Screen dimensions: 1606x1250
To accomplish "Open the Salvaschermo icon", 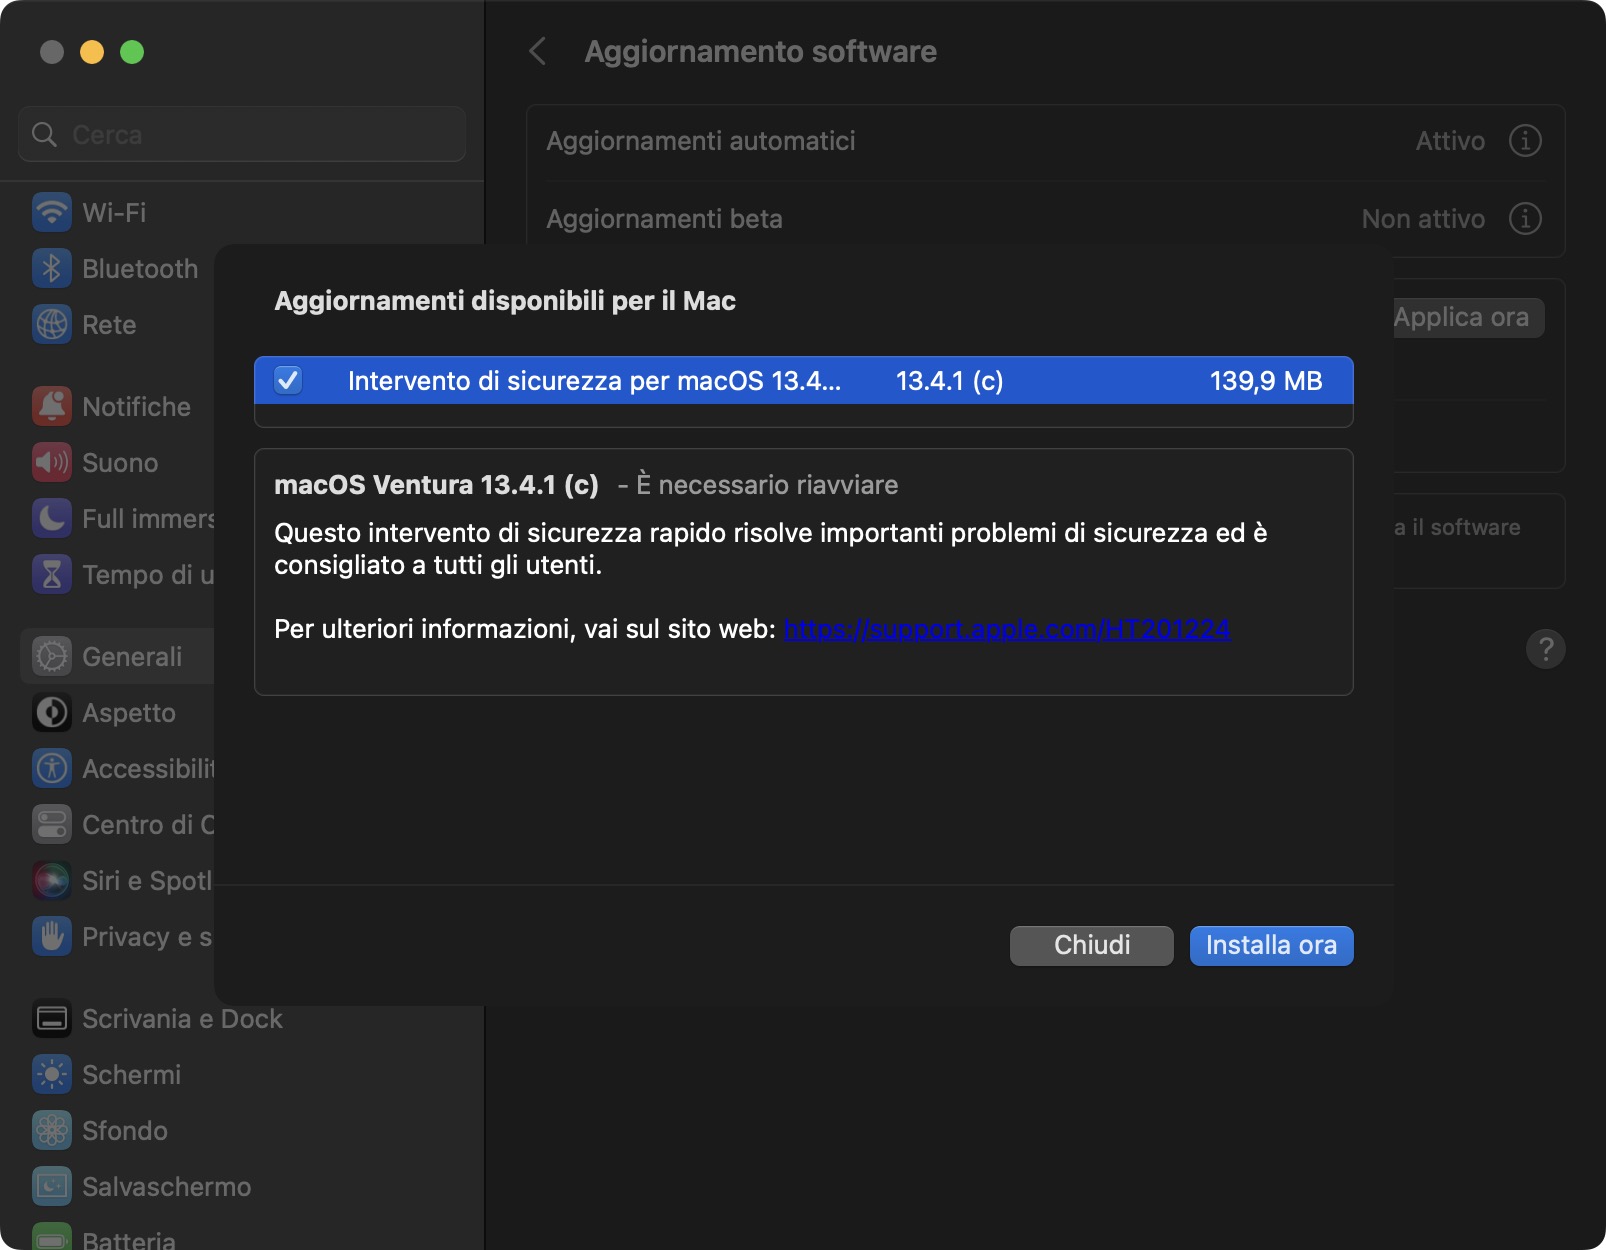I will tap(52, 1186).
